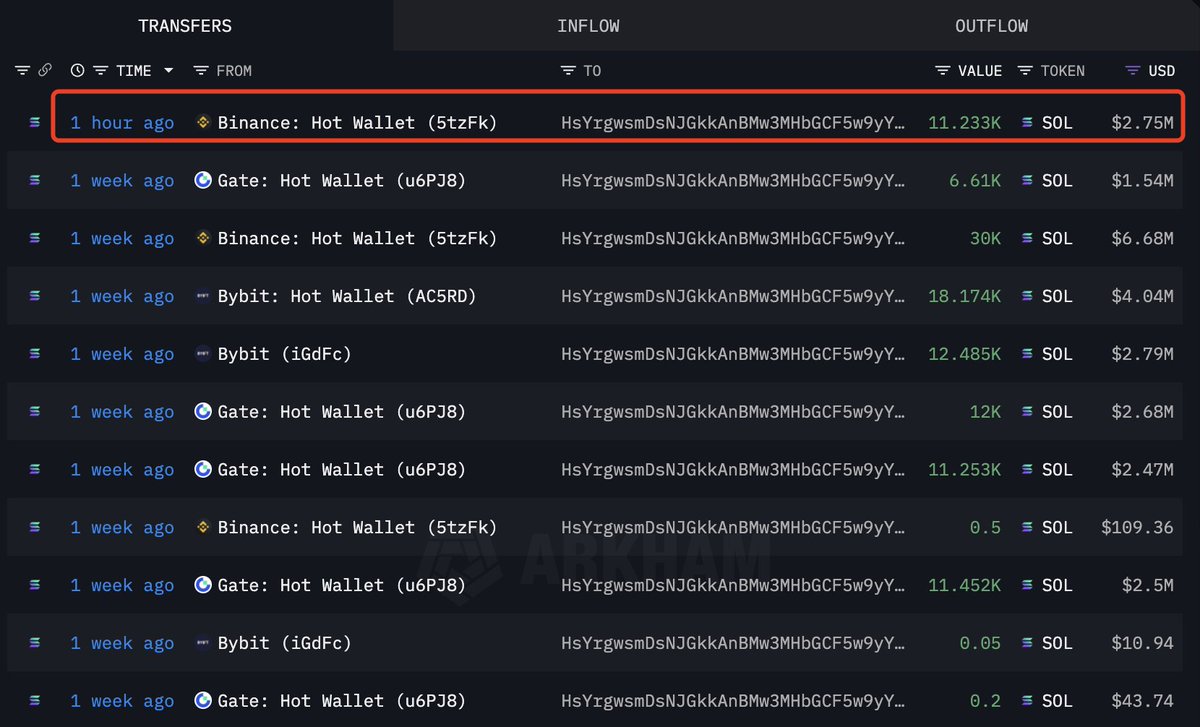Image resolution: width=1200 pixels, height=727 pixels.
Task: Click the Solana chain icon in the $6.68M row
Action: [36, 239]
